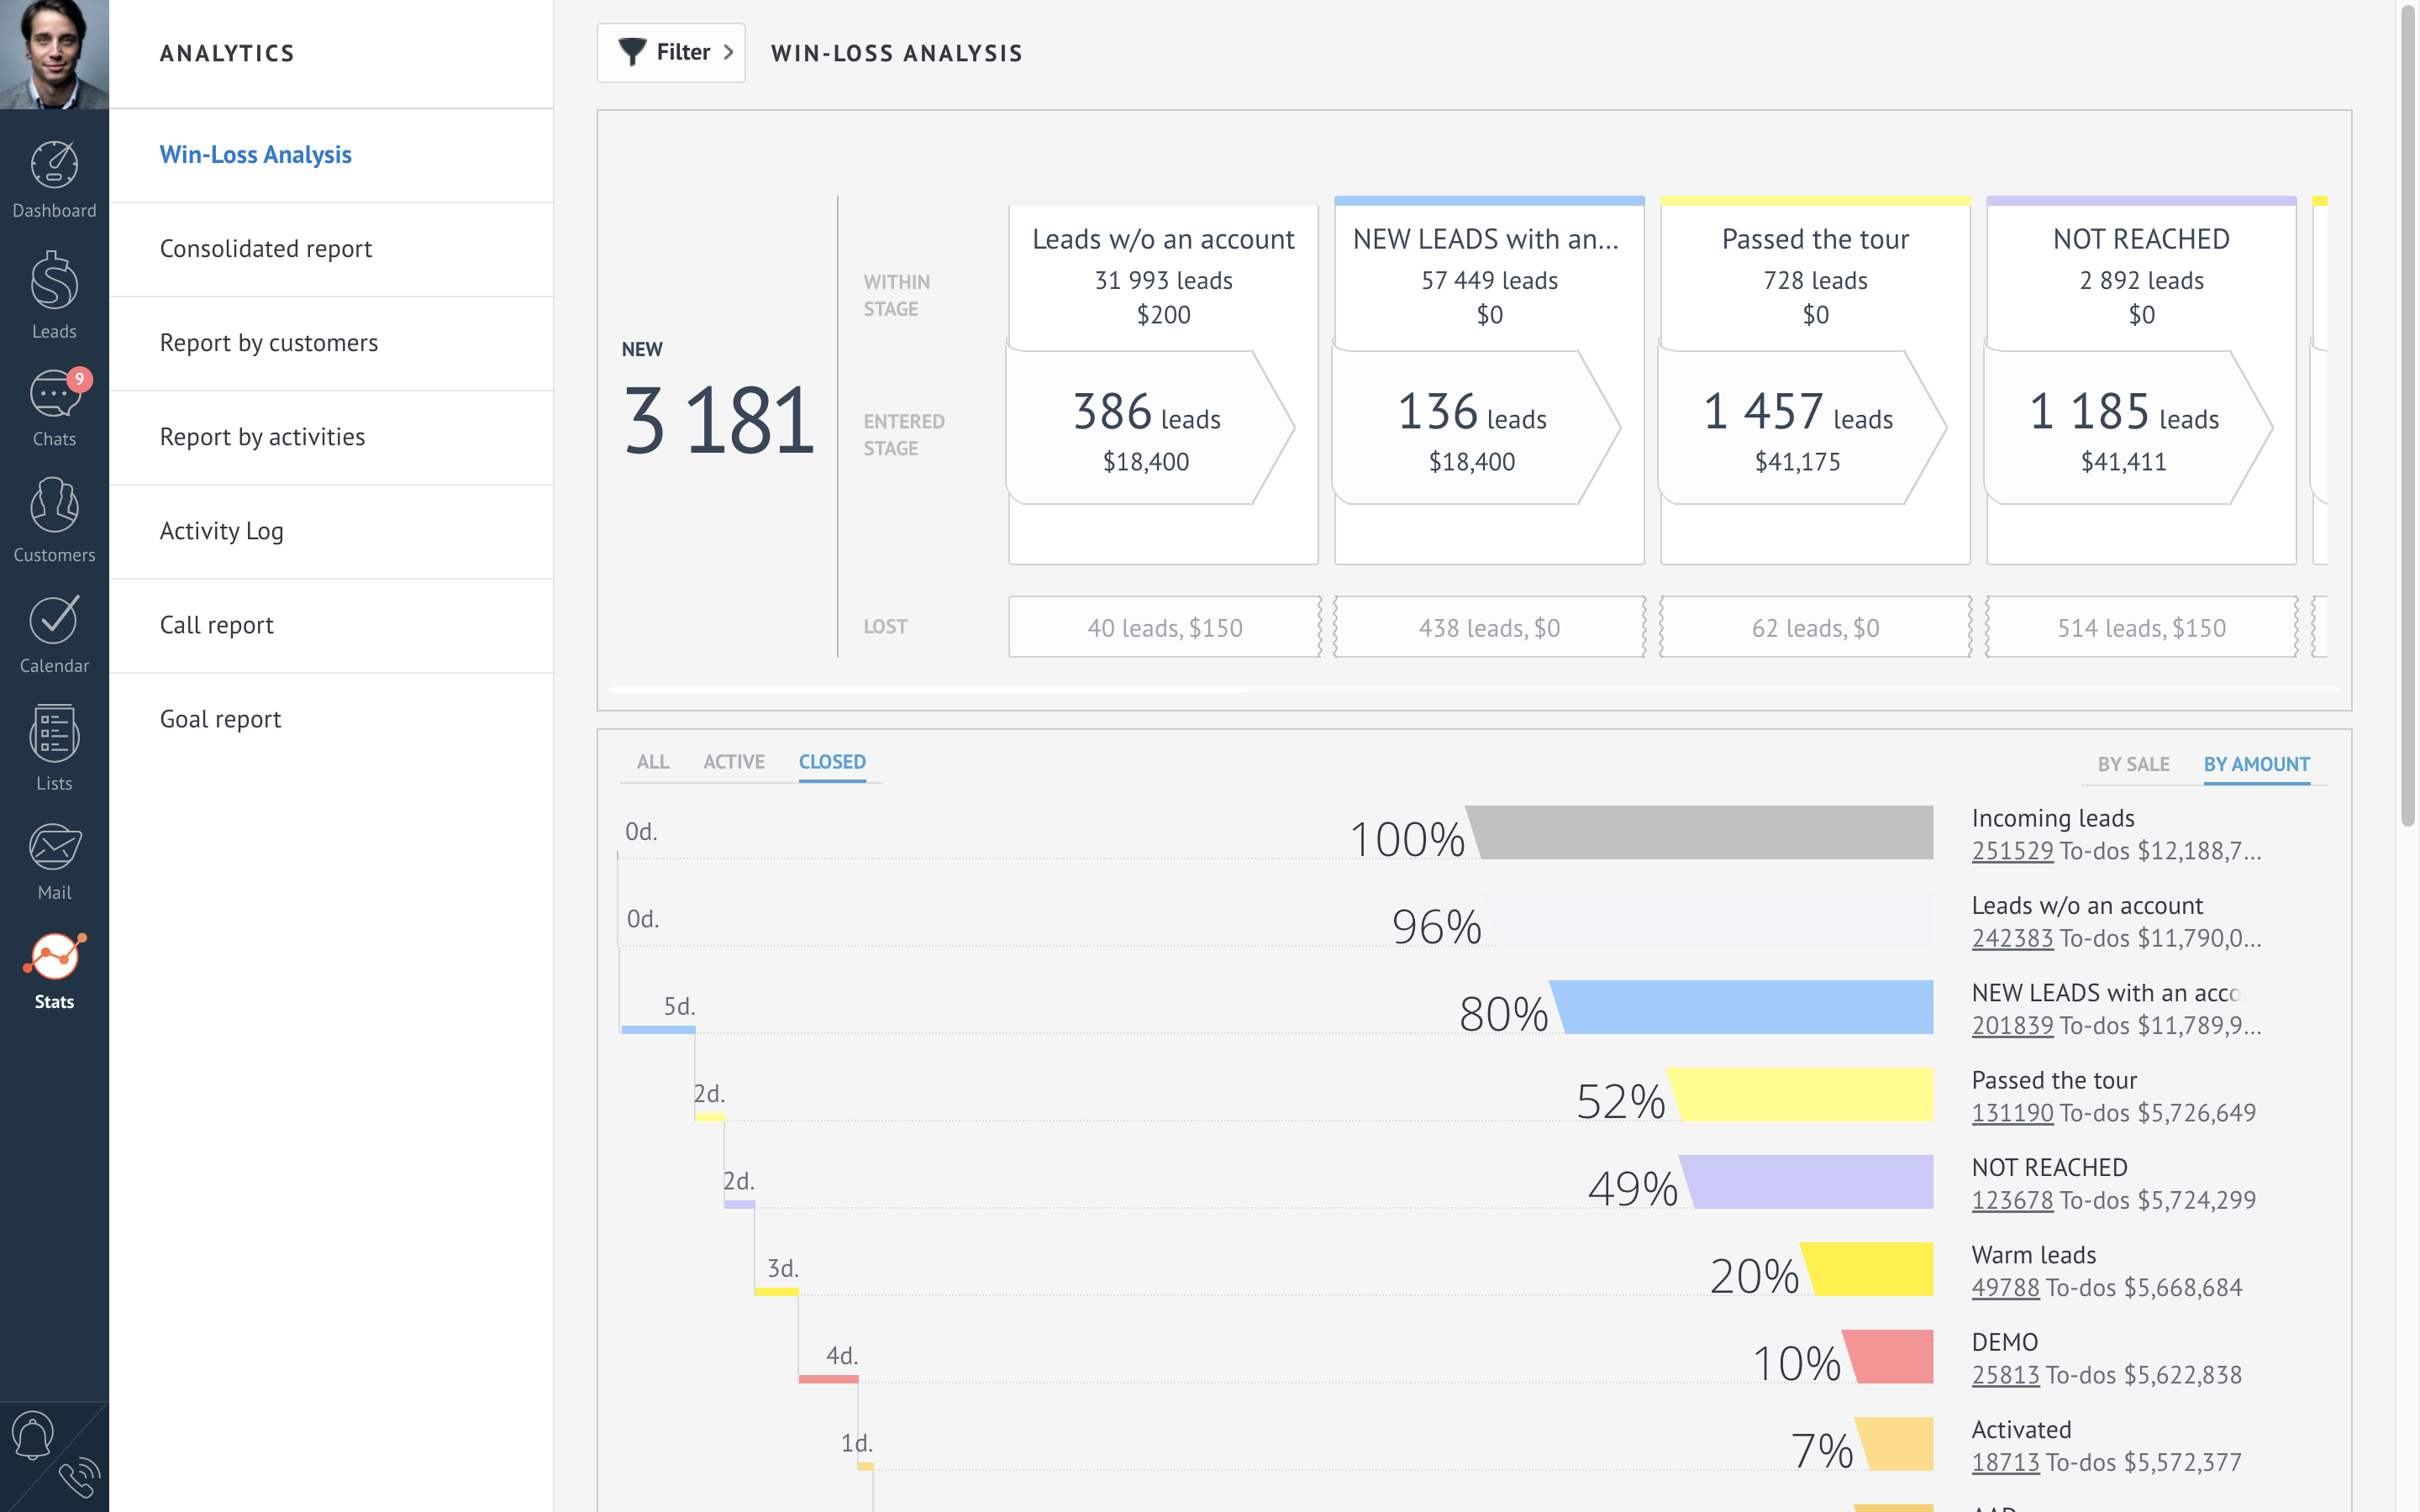This screenshot has width=2420, height=1512.
Task: Switch funnel view to ACTIVE
Action: click(x=734, y=762)
